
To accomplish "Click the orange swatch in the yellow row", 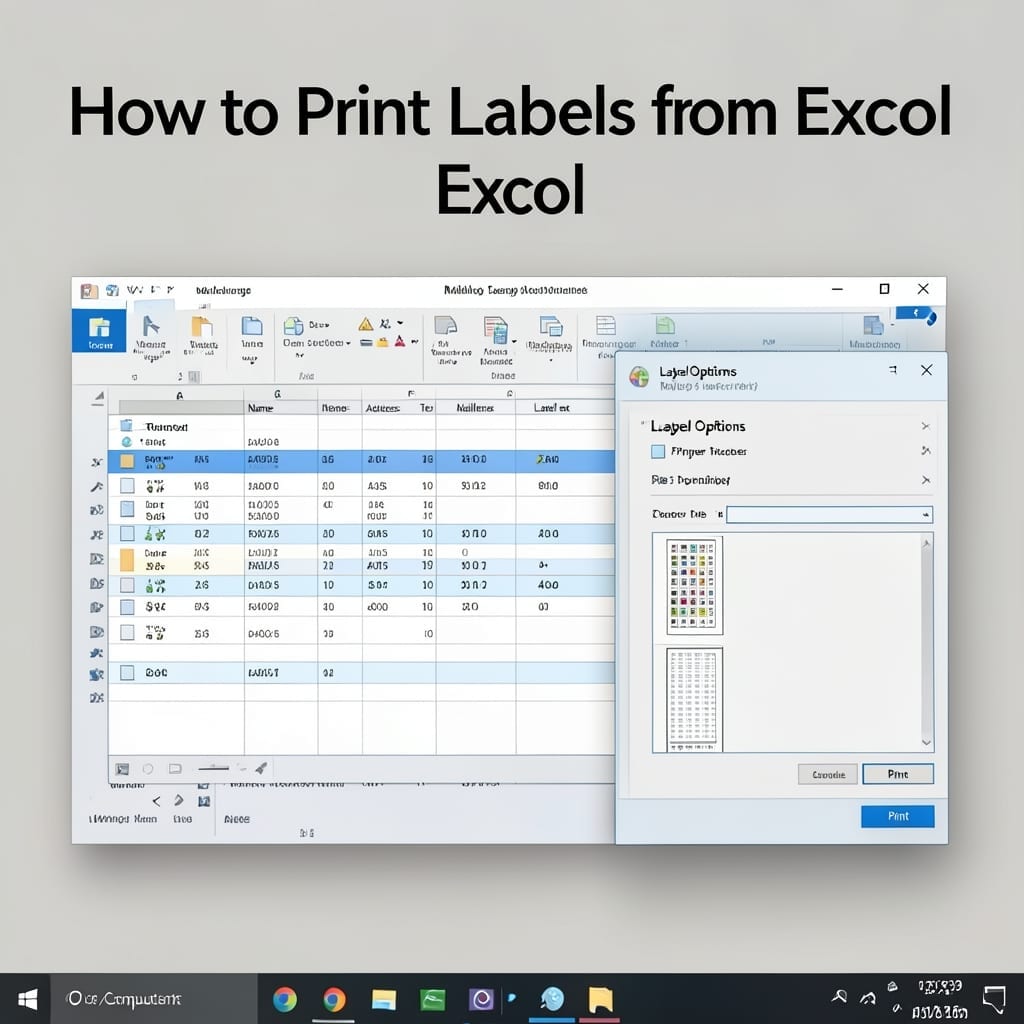I will [127, 560].
